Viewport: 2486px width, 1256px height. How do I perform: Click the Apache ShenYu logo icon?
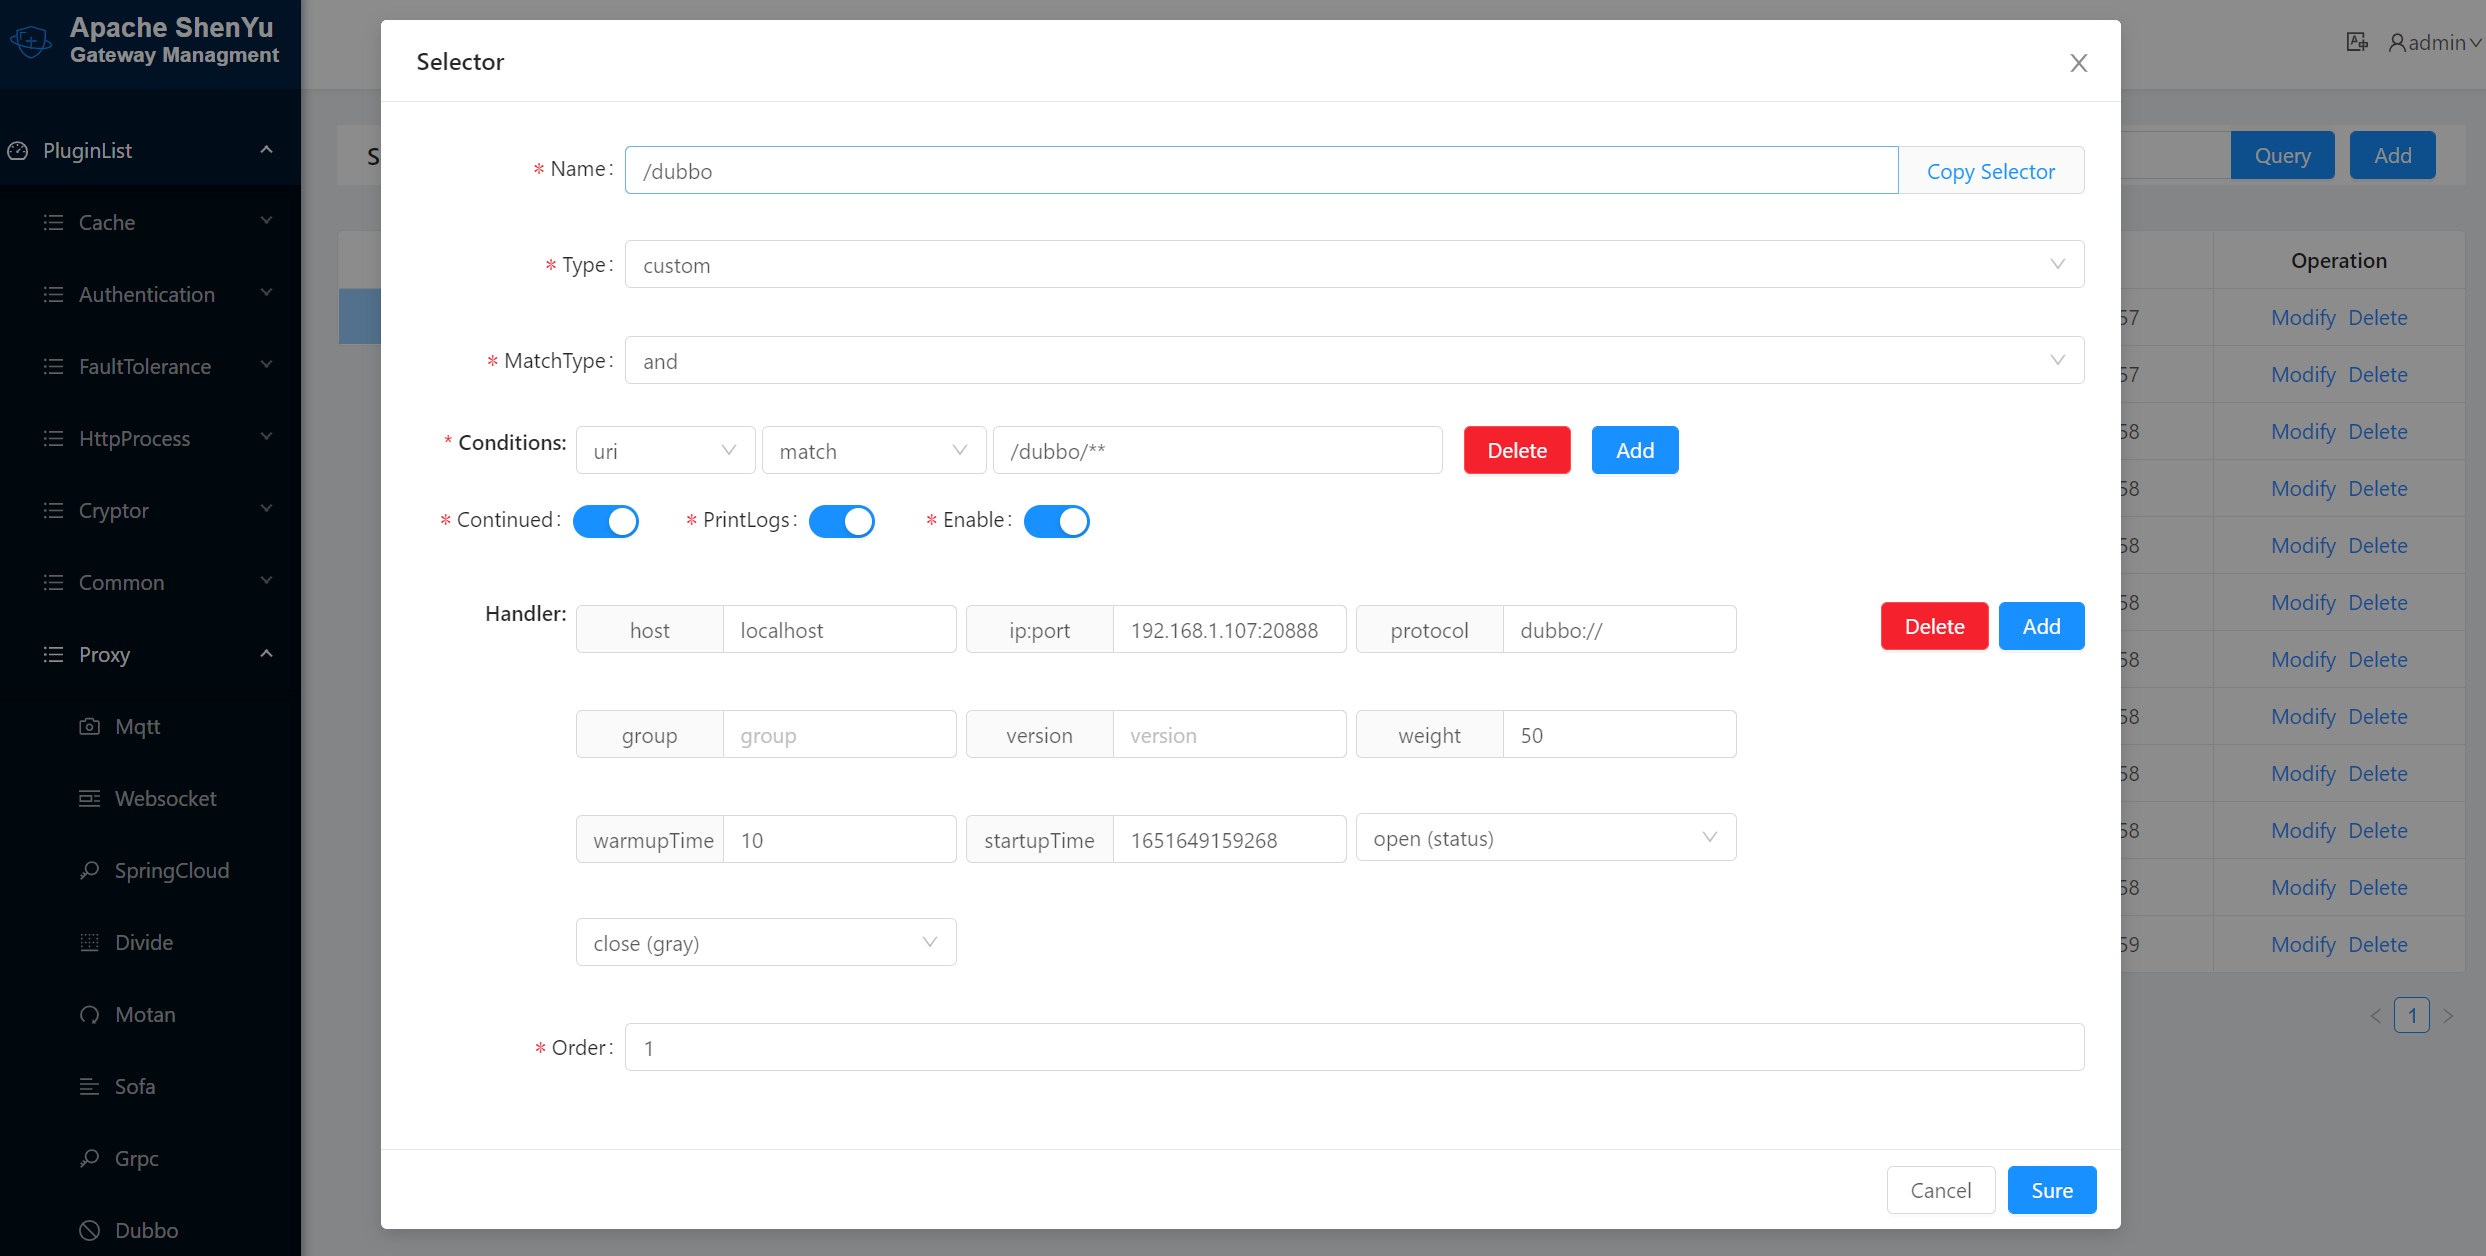(x=31, y=41)
